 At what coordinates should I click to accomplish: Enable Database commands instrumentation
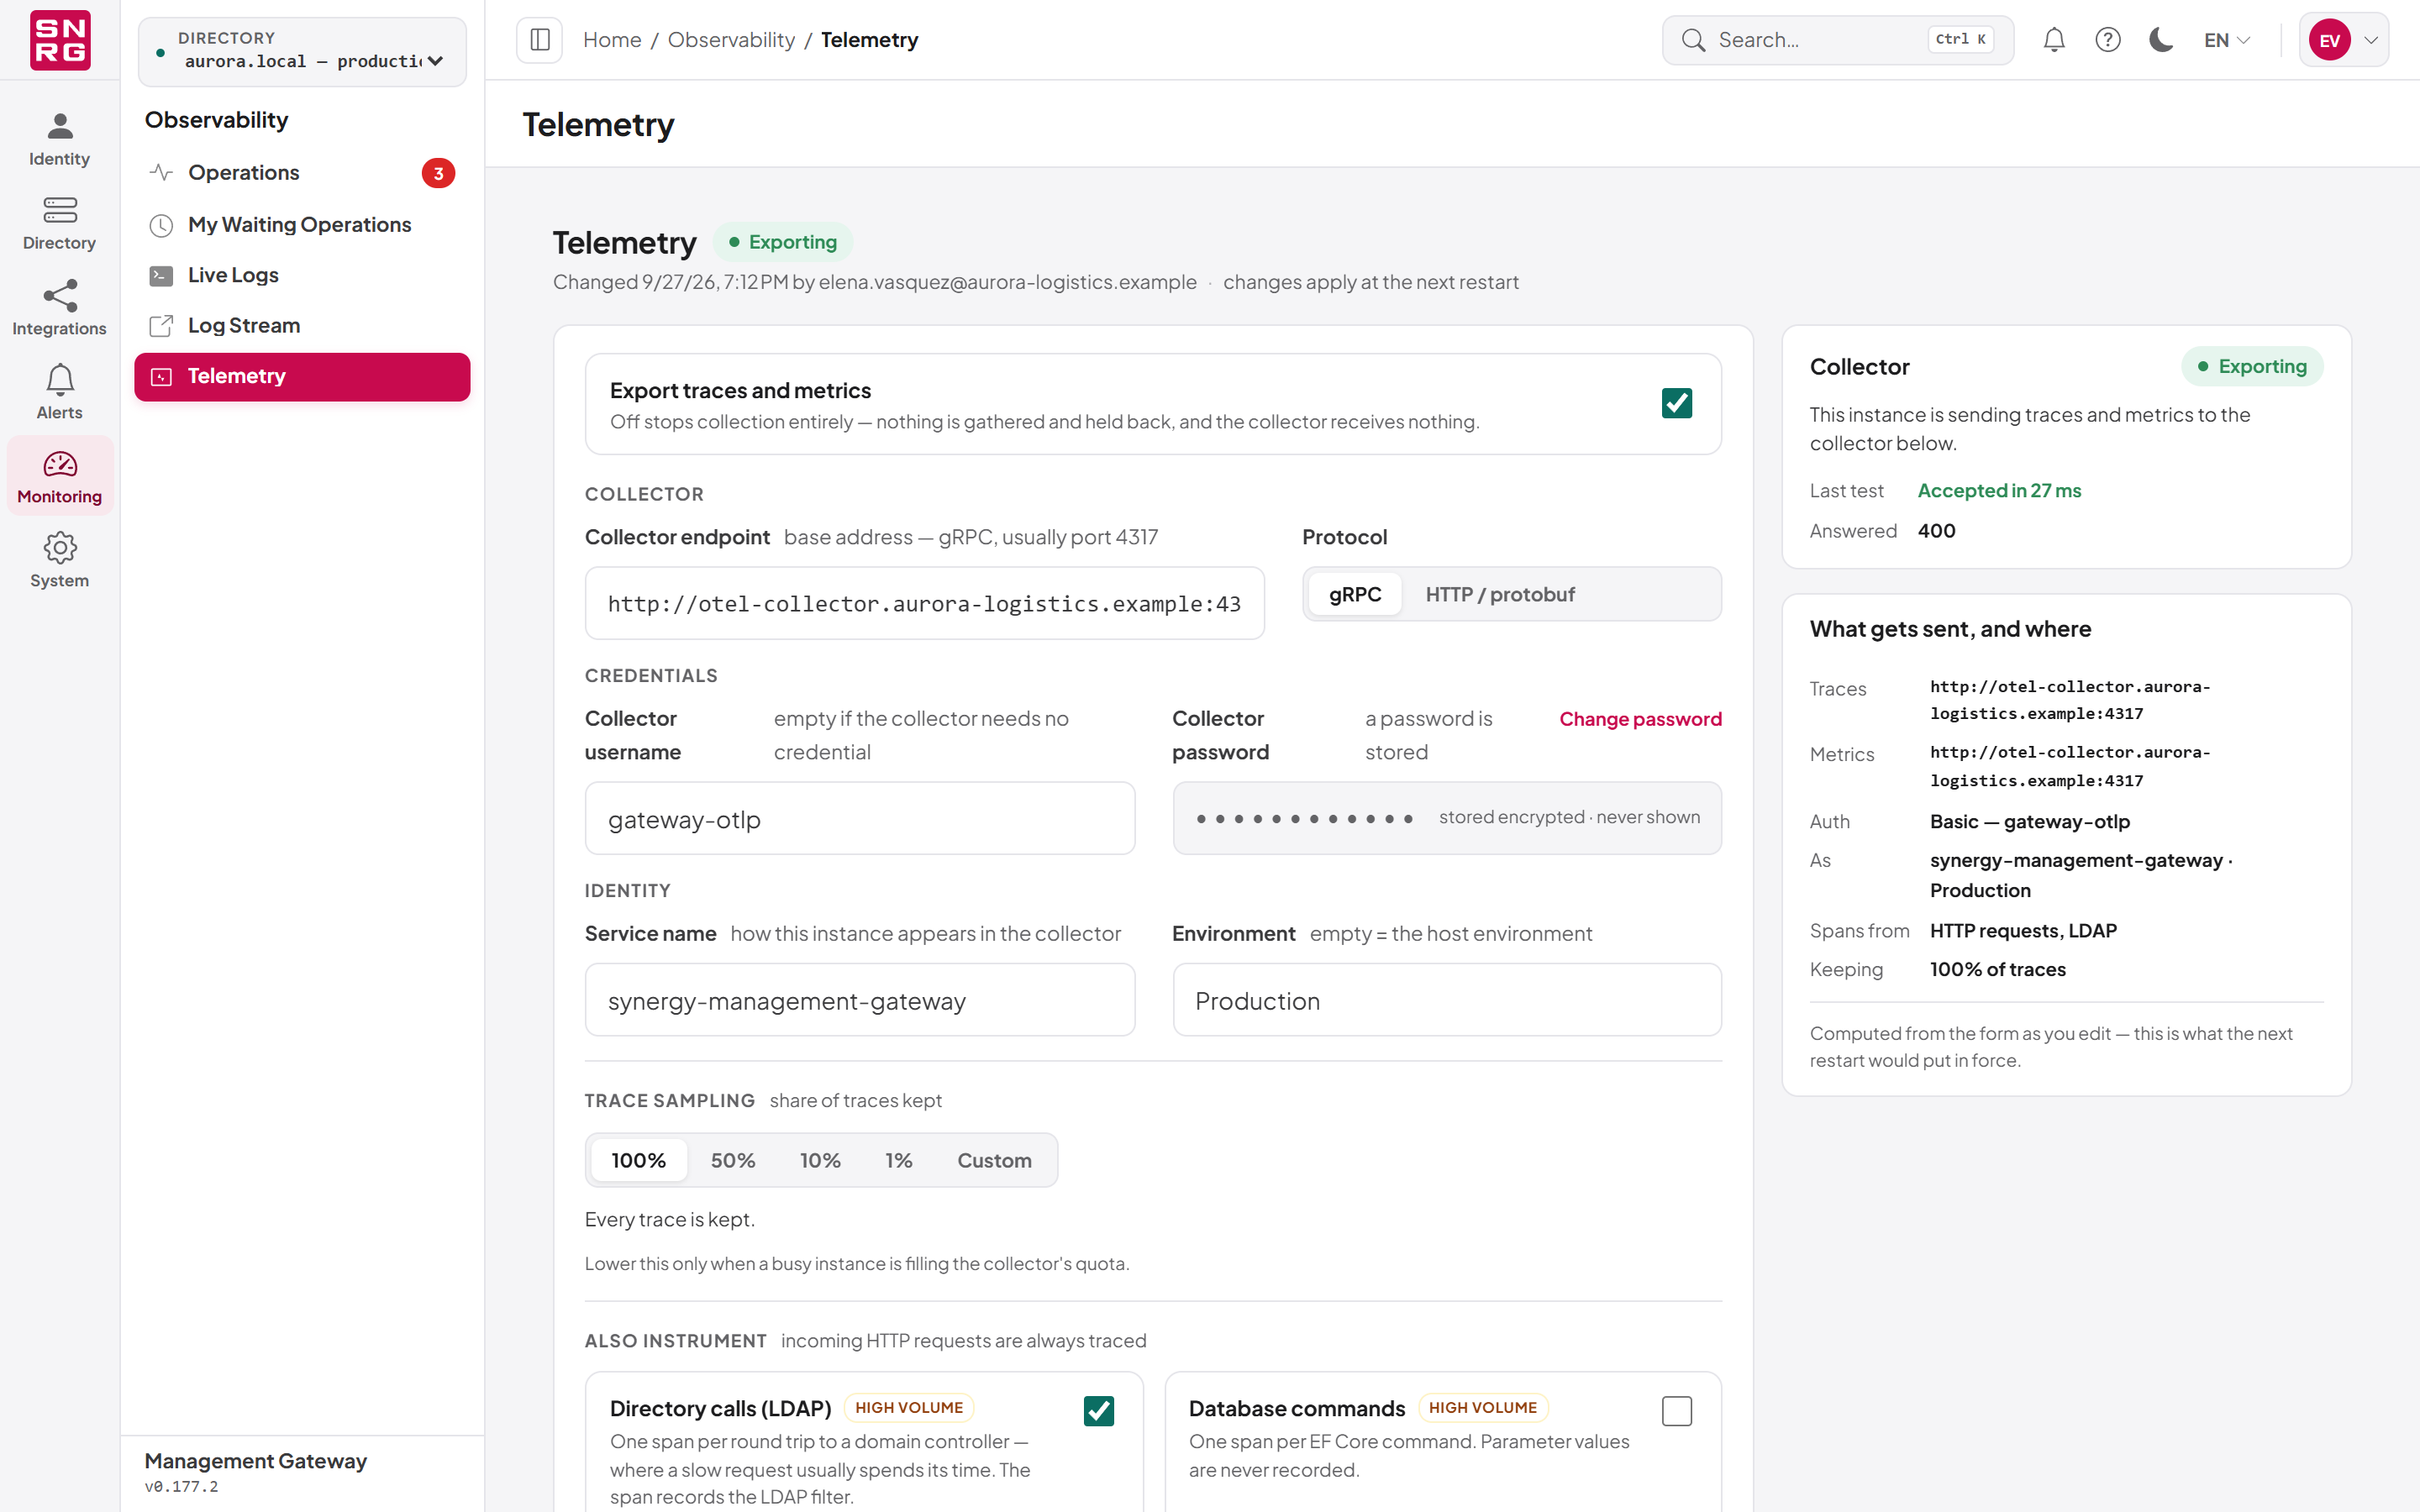point(1677,1411)
